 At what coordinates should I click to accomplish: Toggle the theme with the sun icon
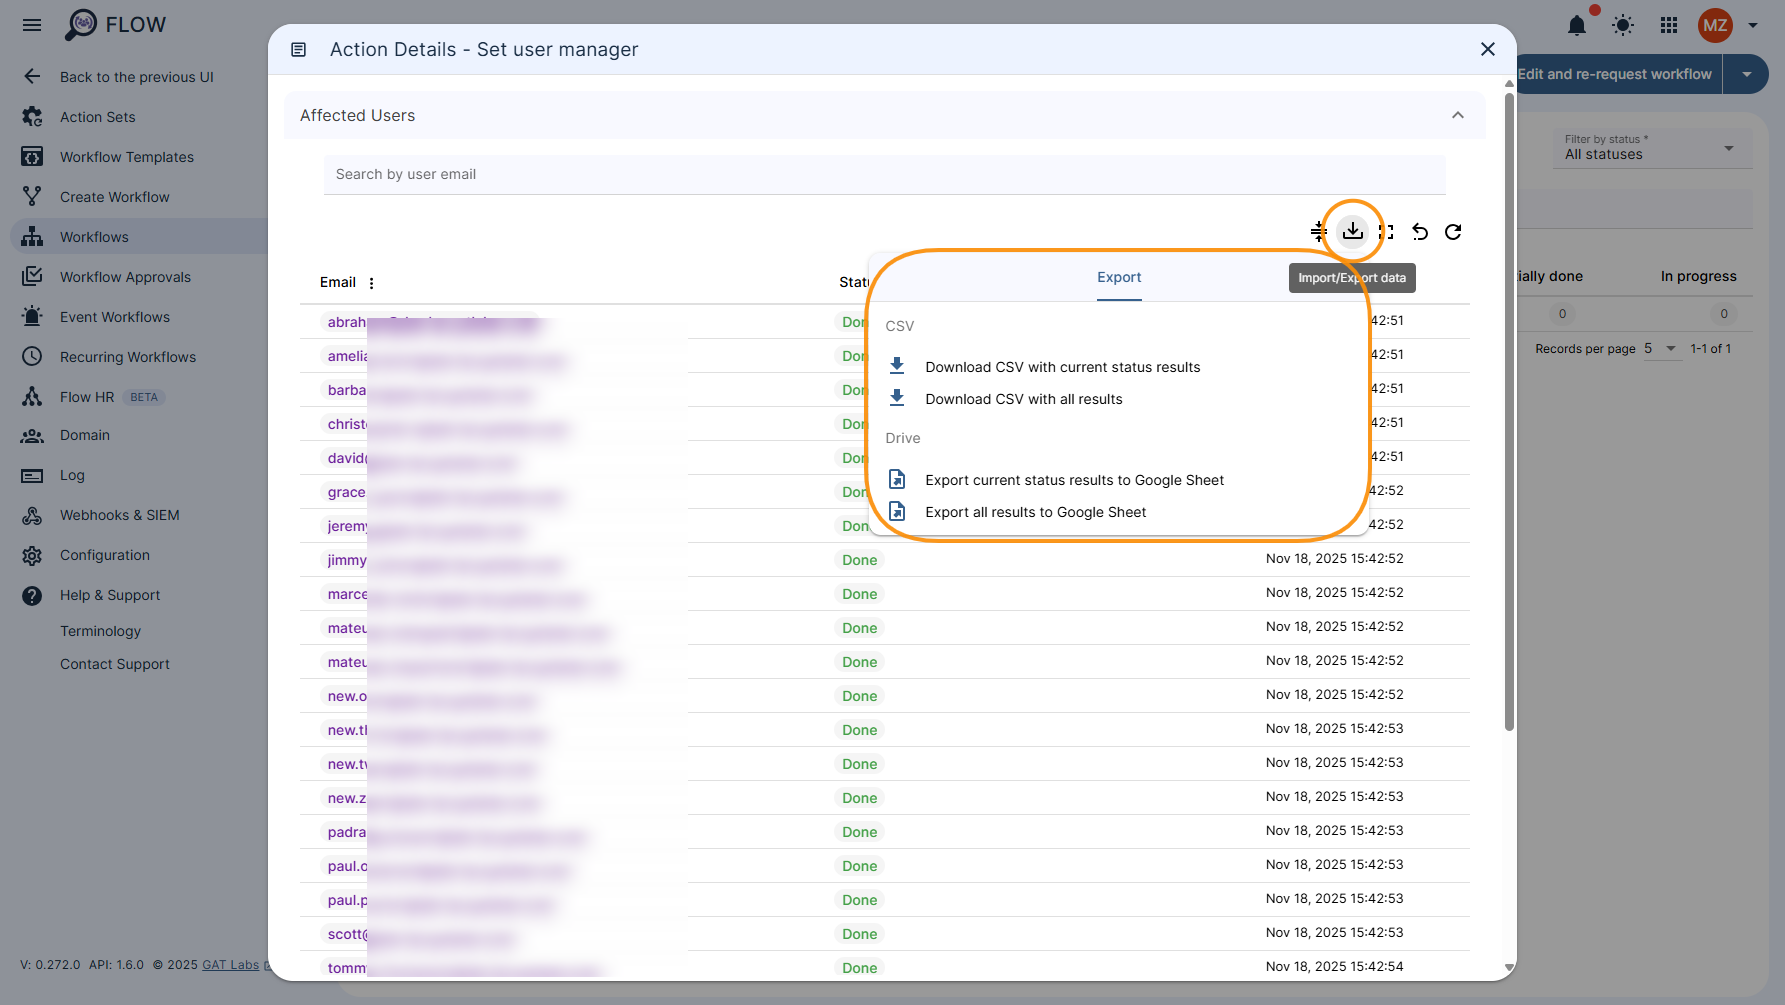pos(1622,26)
